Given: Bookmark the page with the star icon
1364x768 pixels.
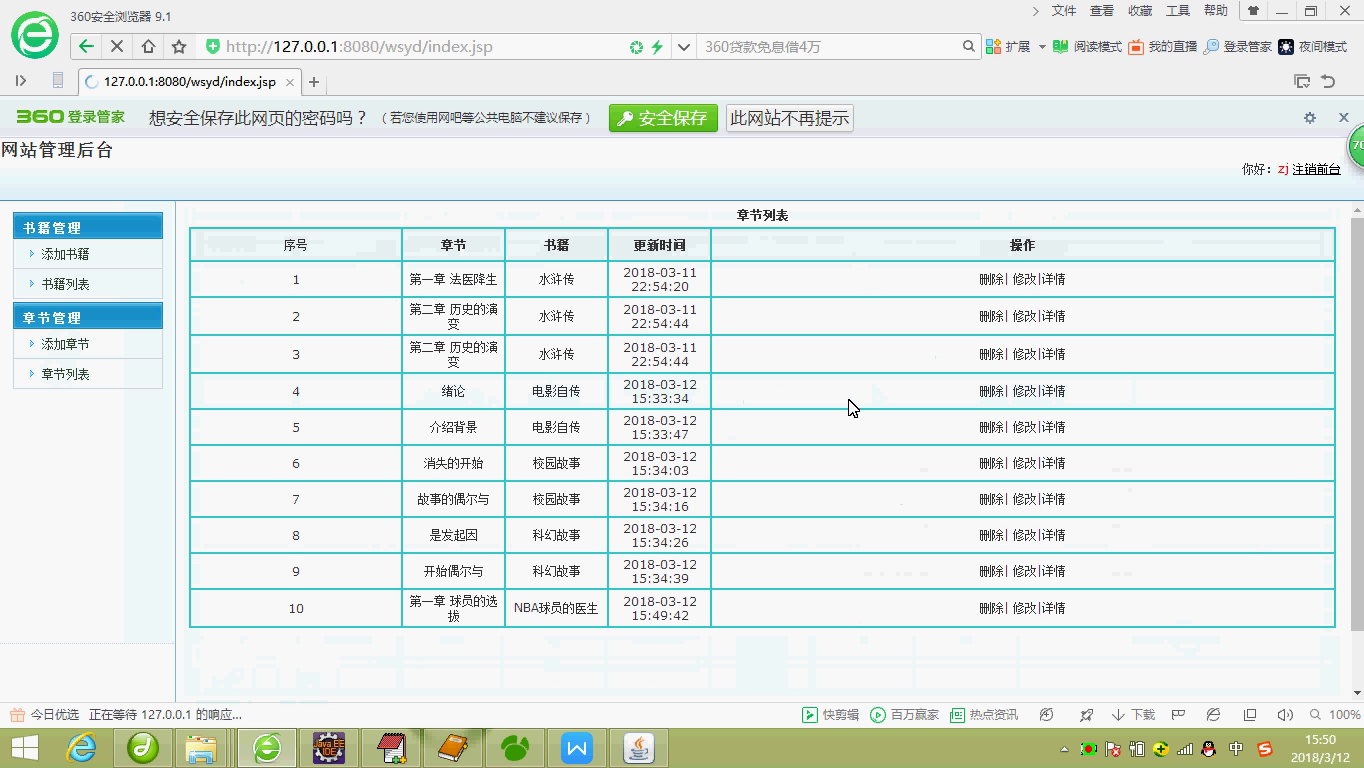Looking at the screenshot, I should (x=179, y=46).
